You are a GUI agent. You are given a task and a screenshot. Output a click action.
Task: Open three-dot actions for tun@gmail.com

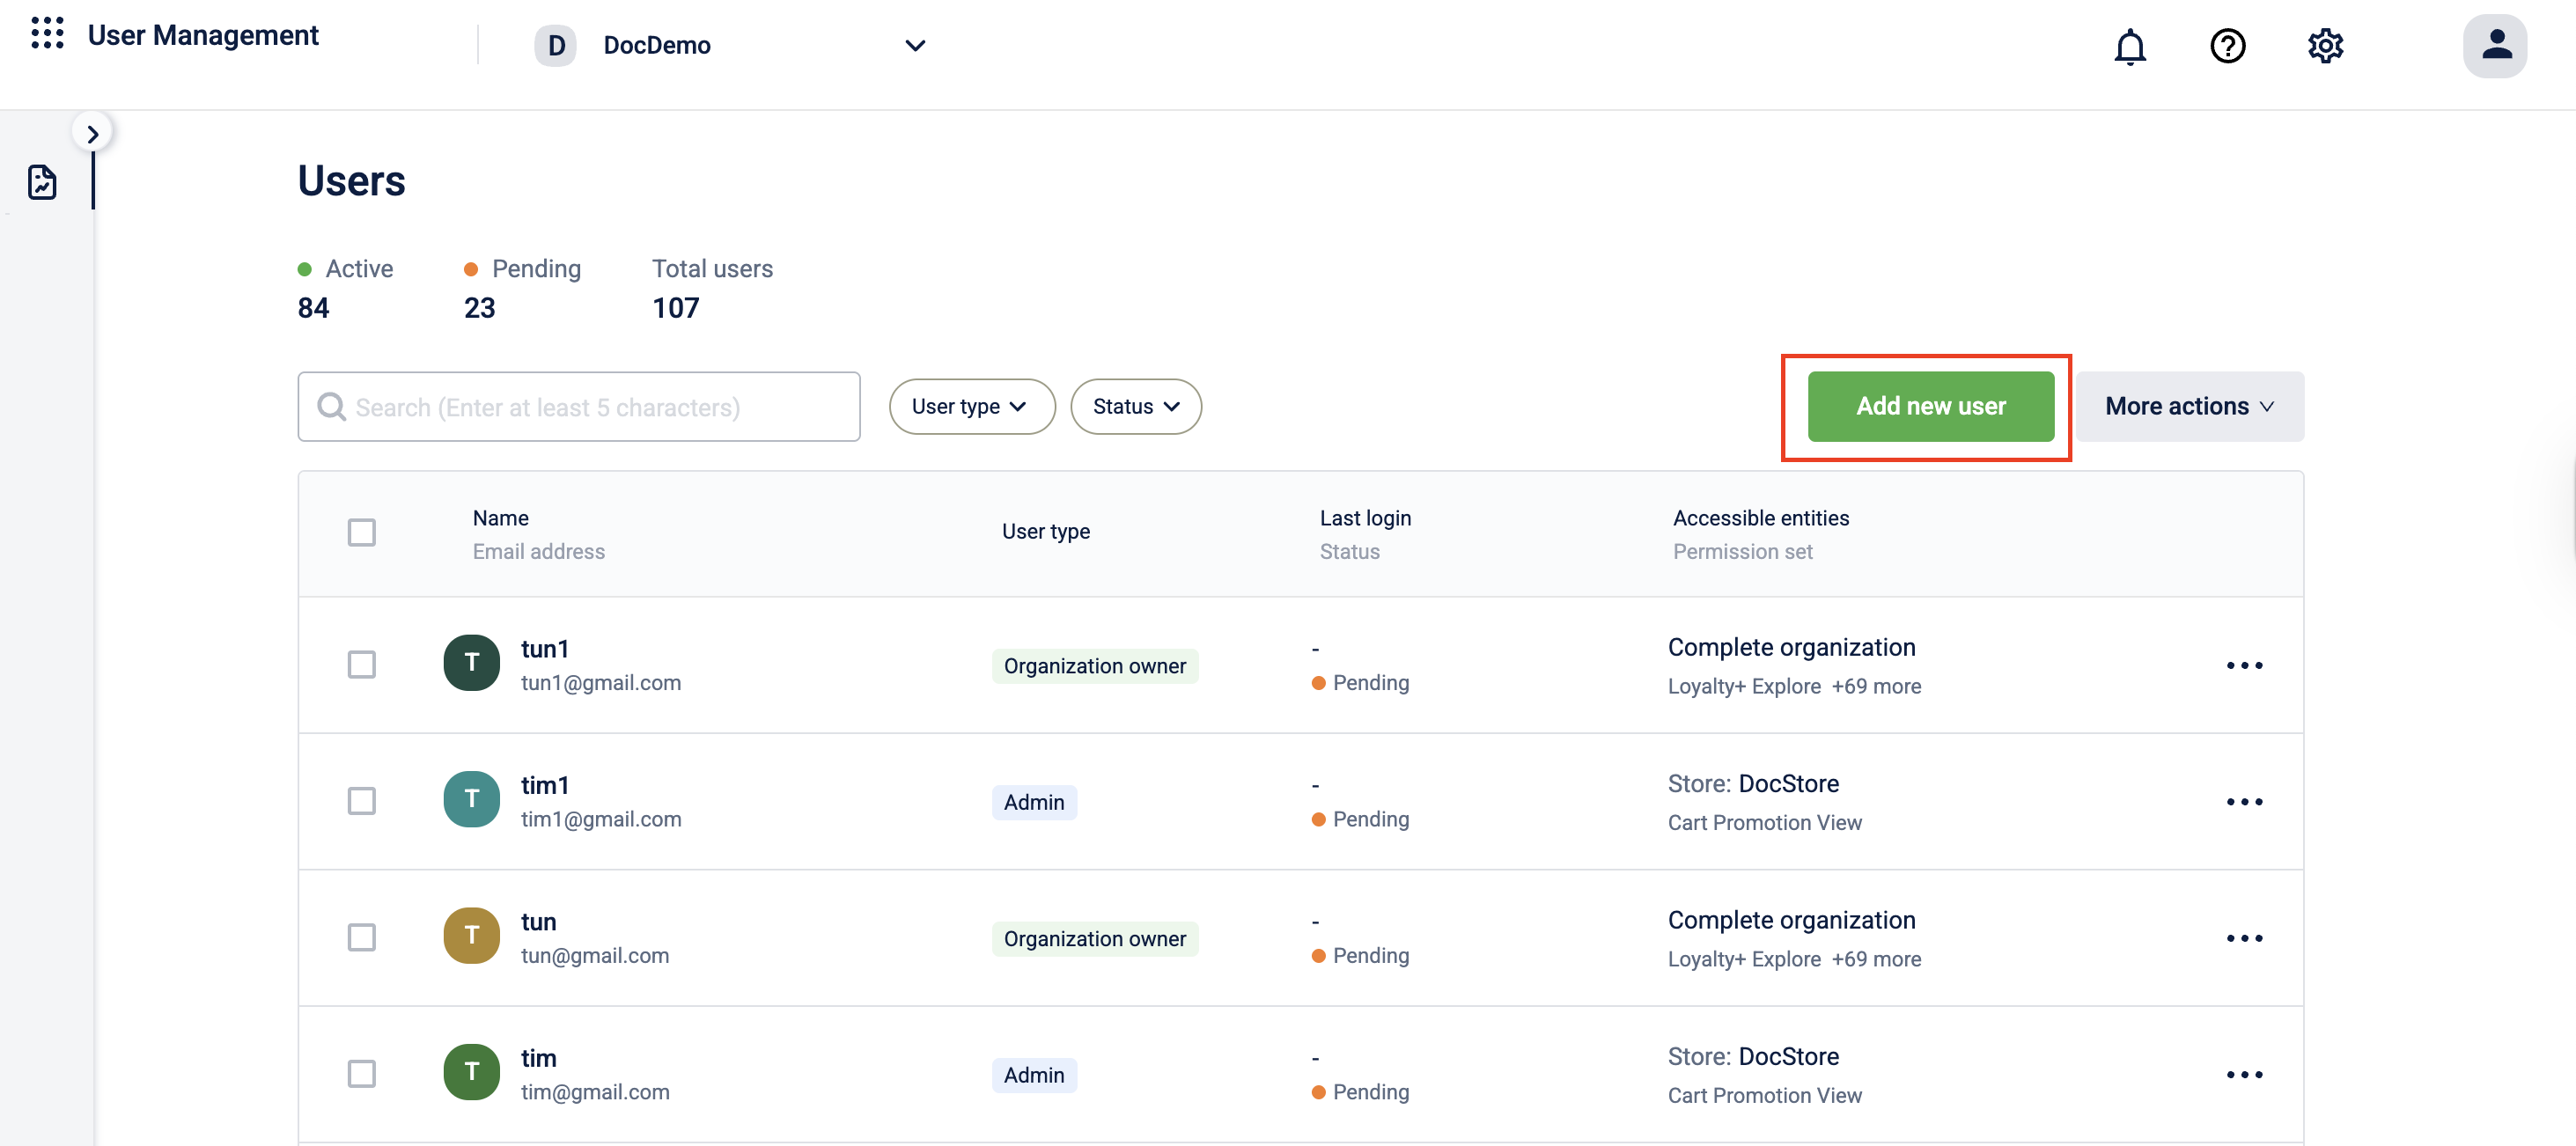(x=2243, y=938)
